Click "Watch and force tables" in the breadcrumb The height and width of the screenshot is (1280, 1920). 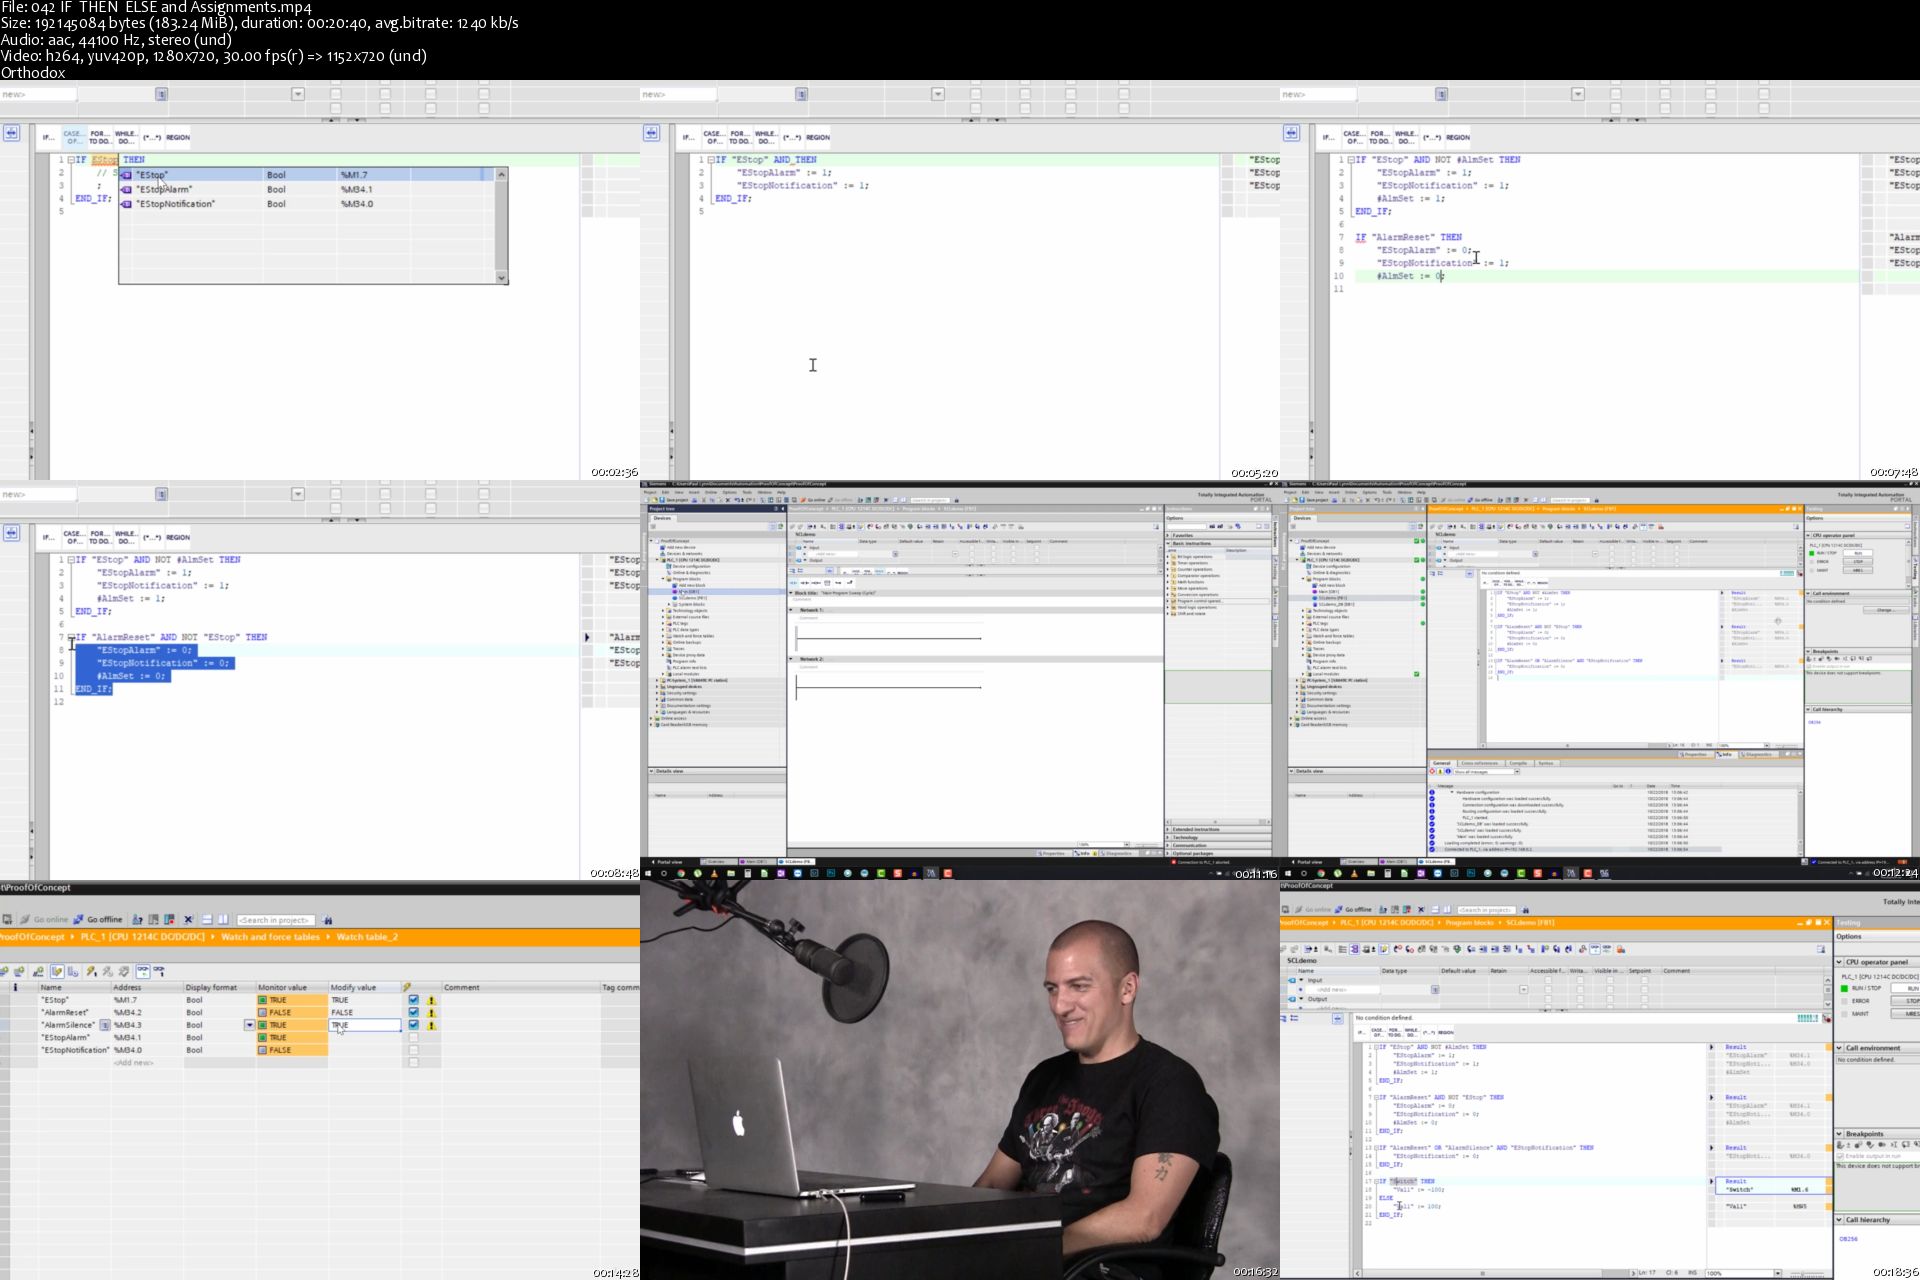pos(270,937)
